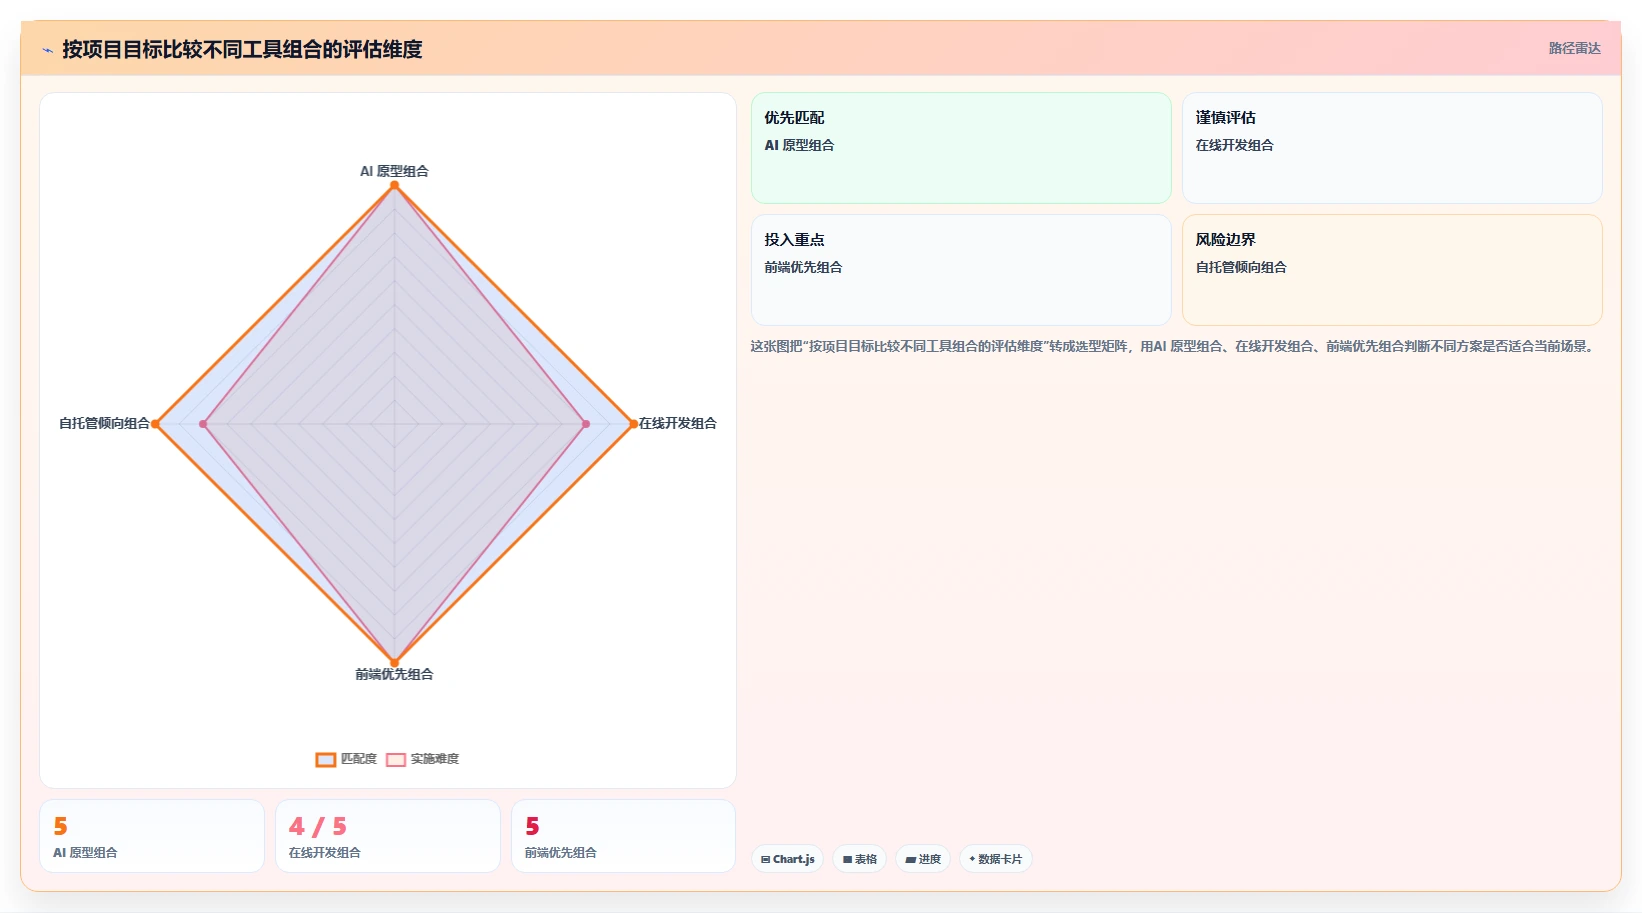This screenshot has height=913, width=1642.
Task: Click the description paragraph starting 这张图把
Action: point(1173,346)
